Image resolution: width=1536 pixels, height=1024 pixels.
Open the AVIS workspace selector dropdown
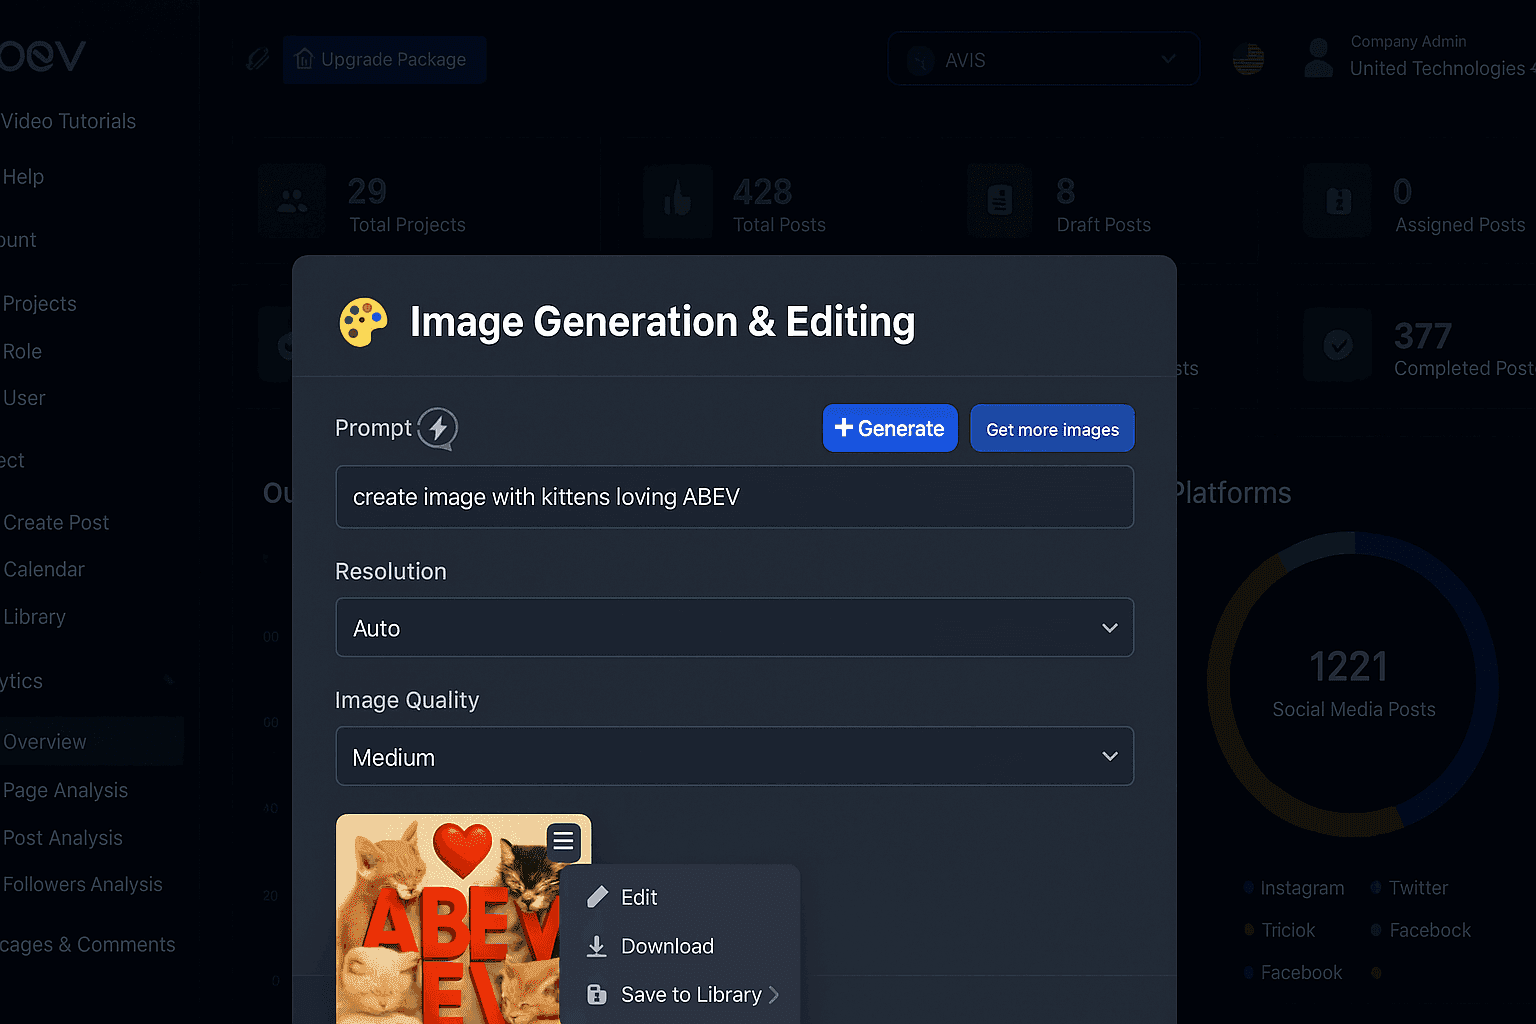1043,59
